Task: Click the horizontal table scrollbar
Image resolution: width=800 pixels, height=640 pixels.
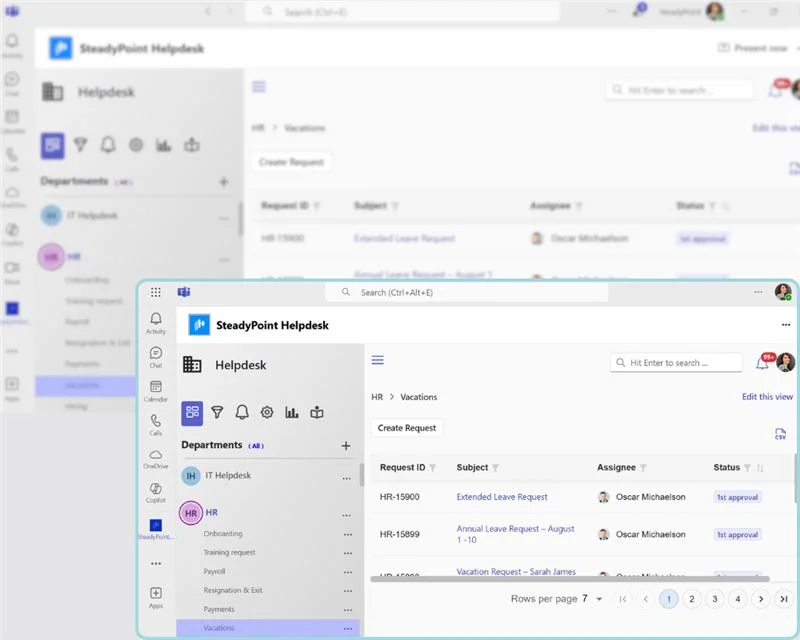Action: pos(570,579)
